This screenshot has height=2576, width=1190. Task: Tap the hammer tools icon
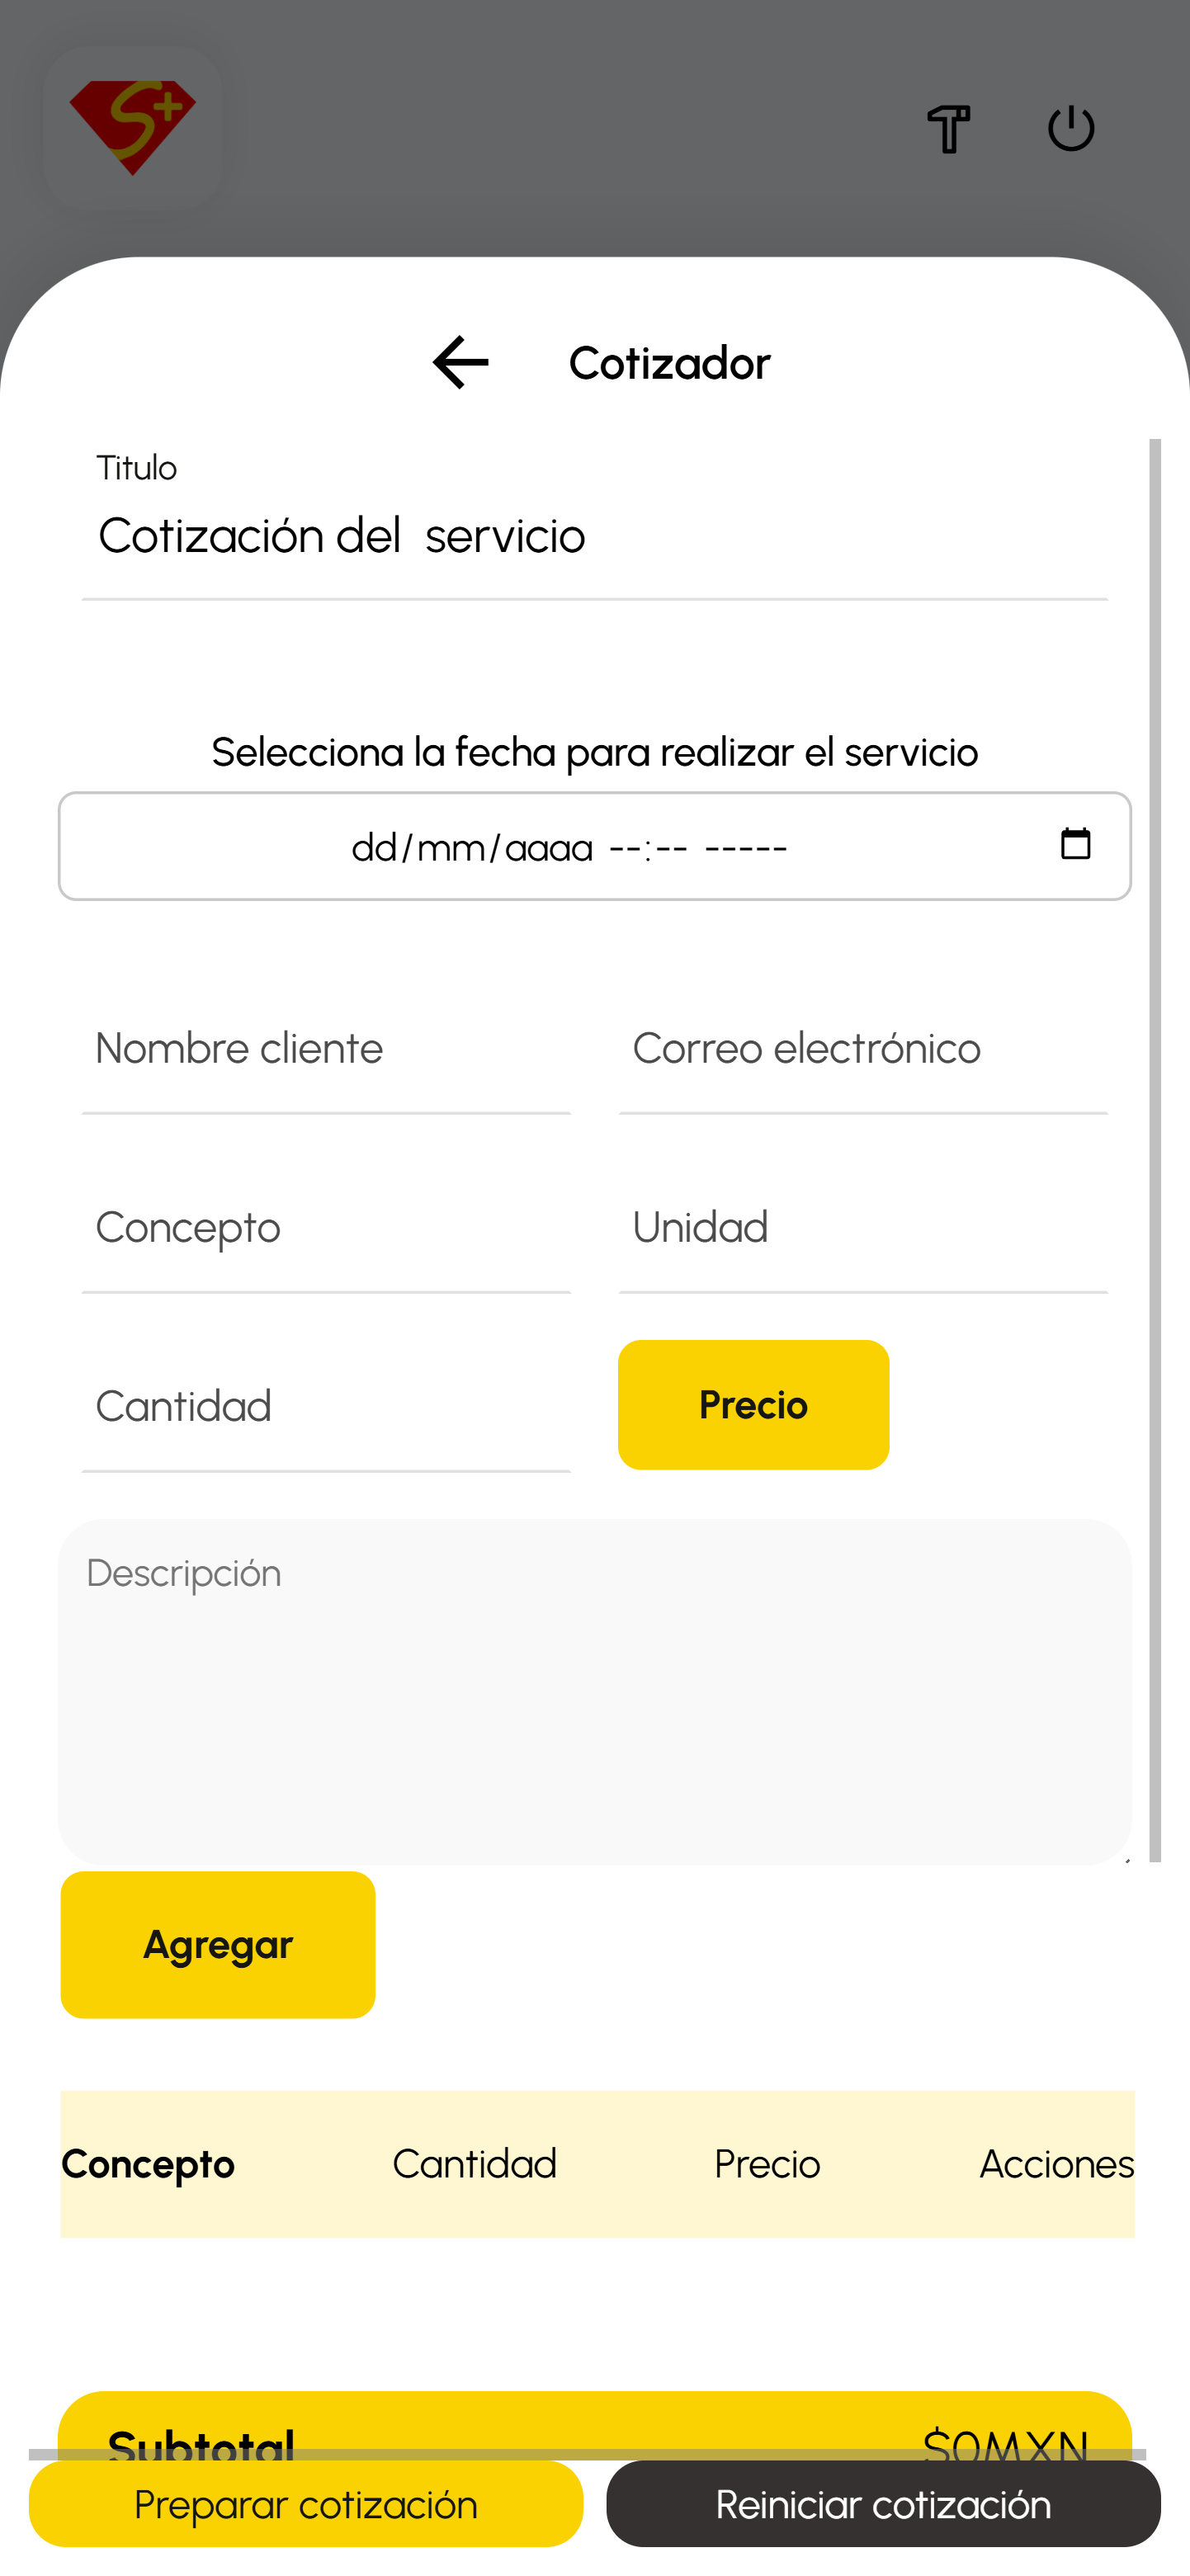[x=948, y=129]
